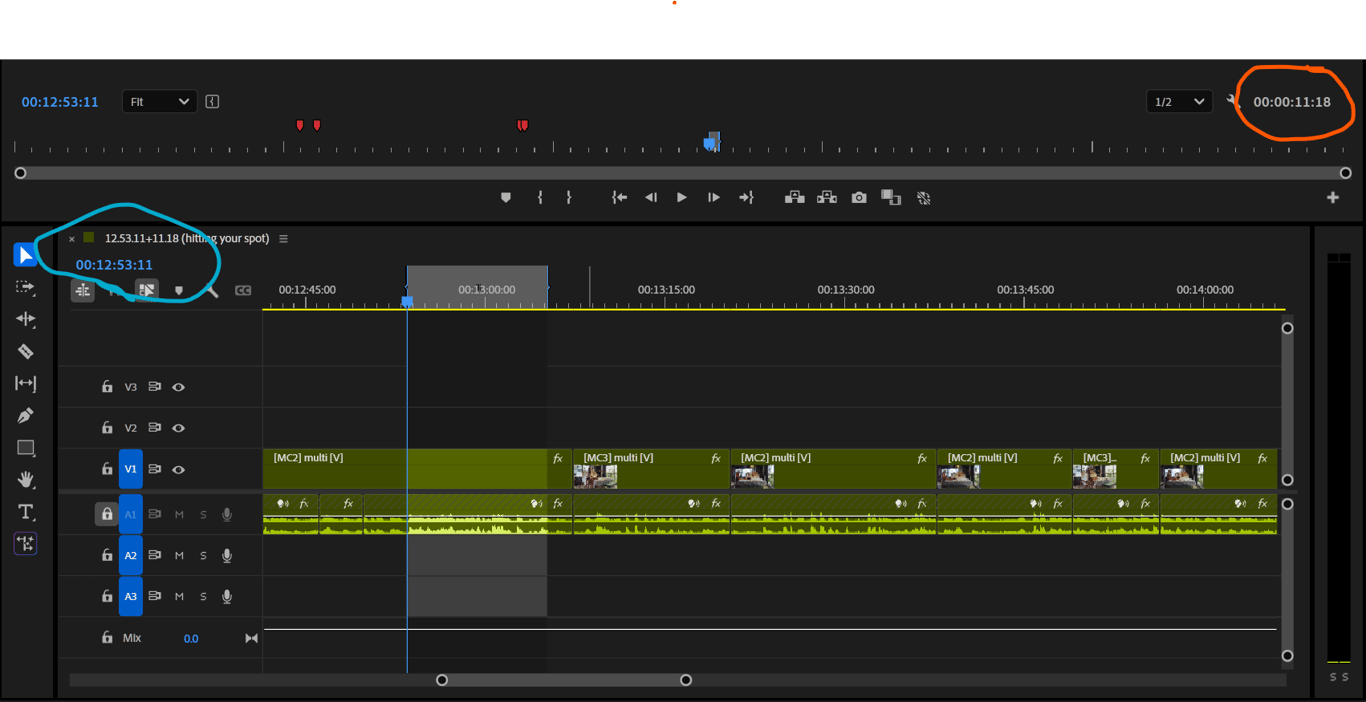
Task: Click the tool icon below the Type tool
Action: pyautogui.click(x=25, y=543)
